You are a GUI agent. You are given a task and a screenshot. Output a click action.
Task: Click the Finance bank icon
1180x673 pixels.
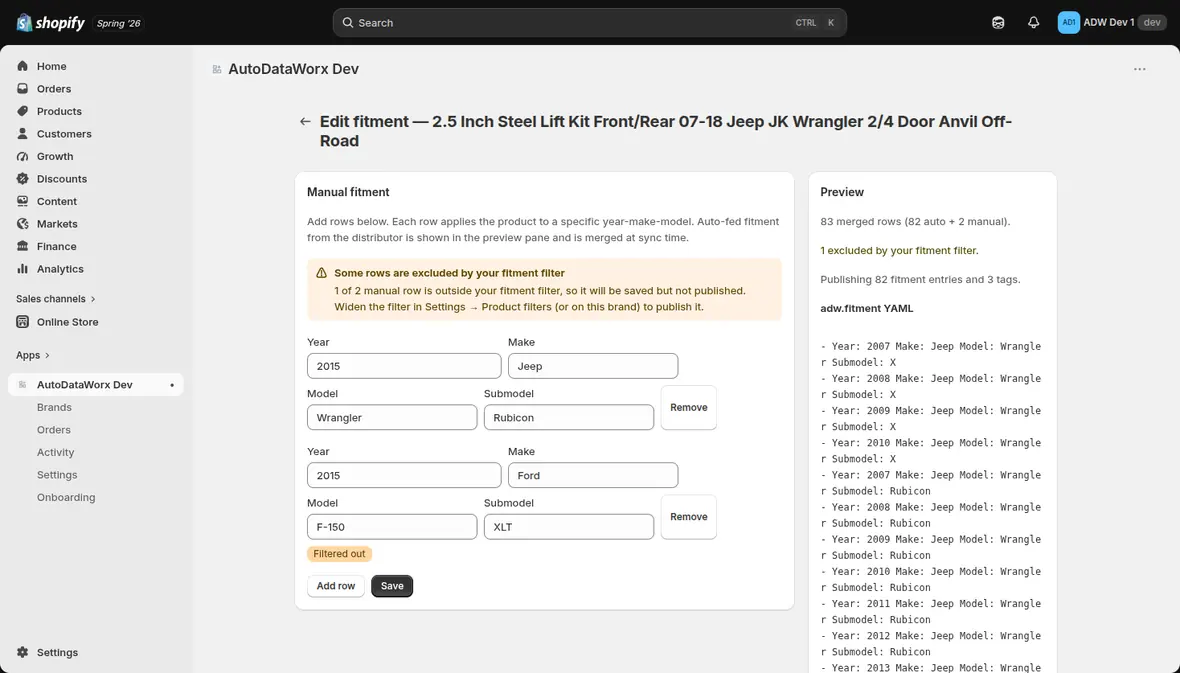[23, 247]
